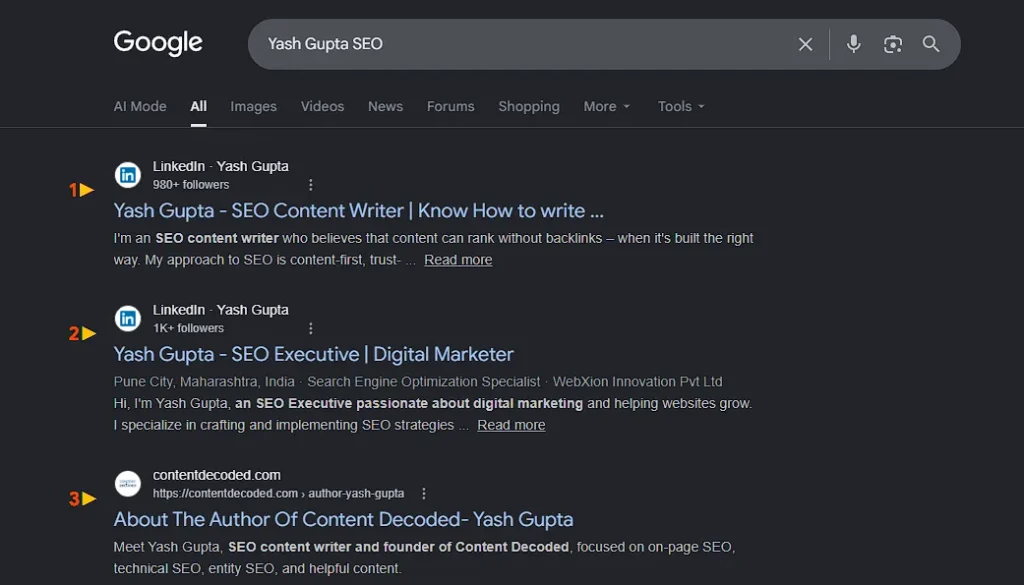Click 'contentdecoded.com' site name

click(217, 475)
